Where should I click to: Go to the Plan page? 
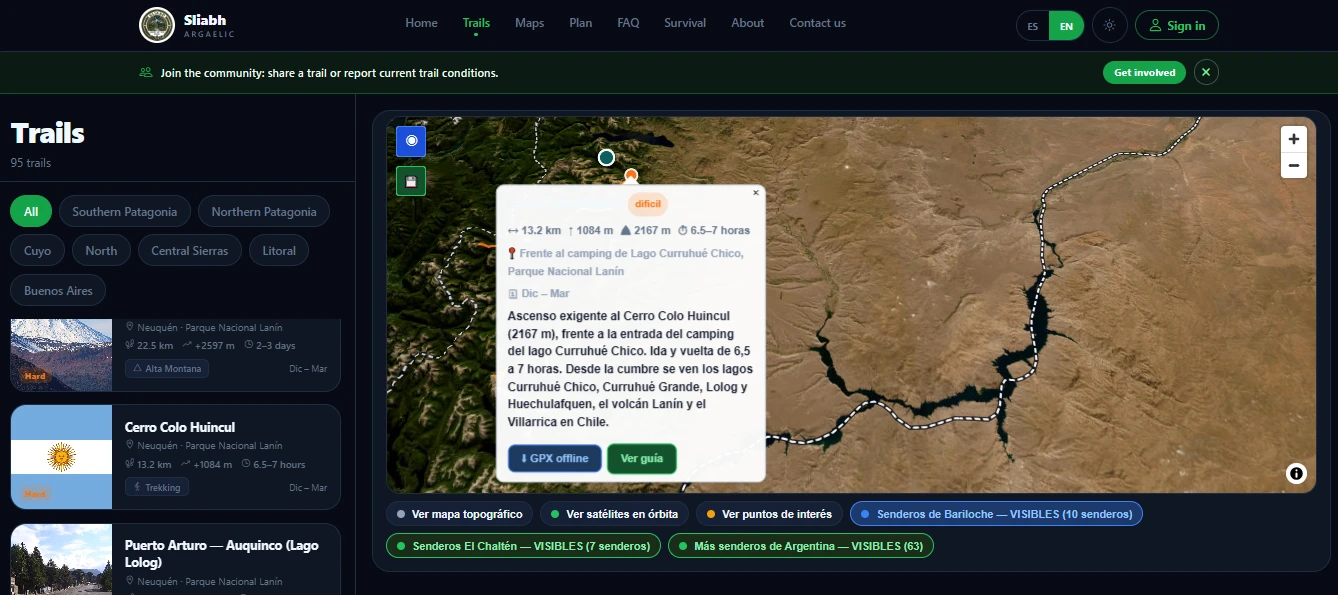581,23
